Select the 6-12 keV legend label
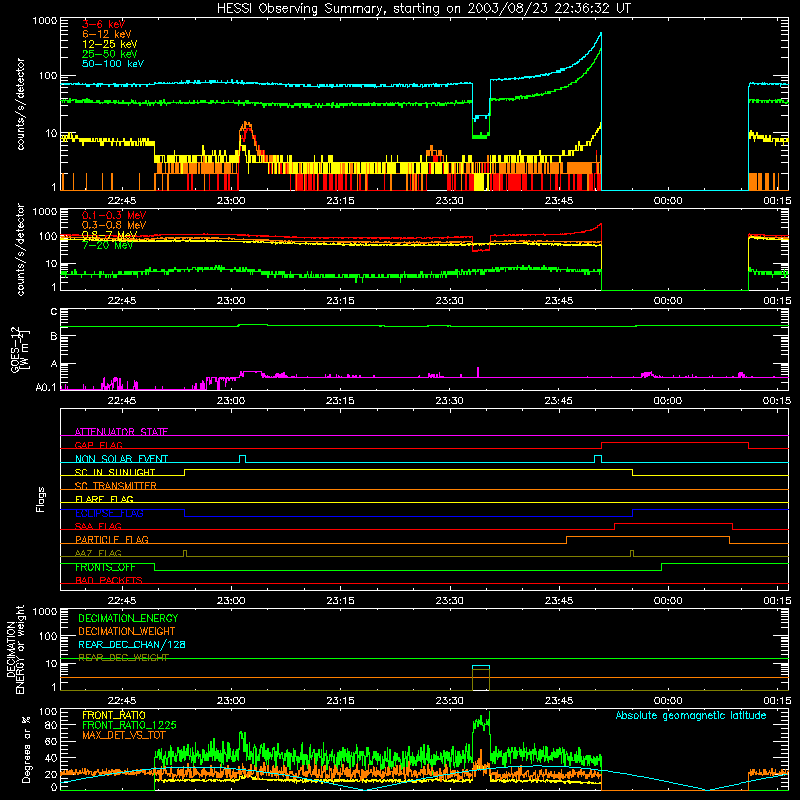This screenshot has width=800, height=800. tap(107, 34)
